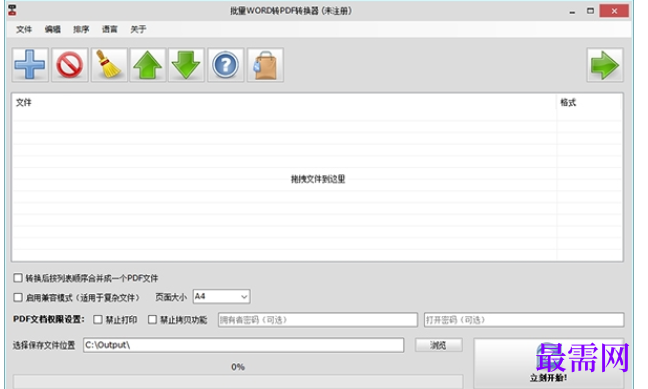Screen dimensions: 648x389
Task: Enable merging into one PDF file checkbox
Action: point(18,278)
